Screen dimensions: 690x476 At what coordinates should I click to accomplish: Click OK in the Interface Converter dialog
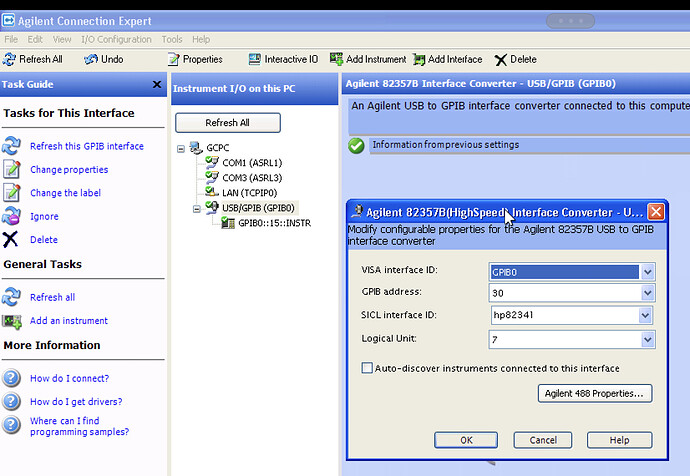[x=466, y=440]
